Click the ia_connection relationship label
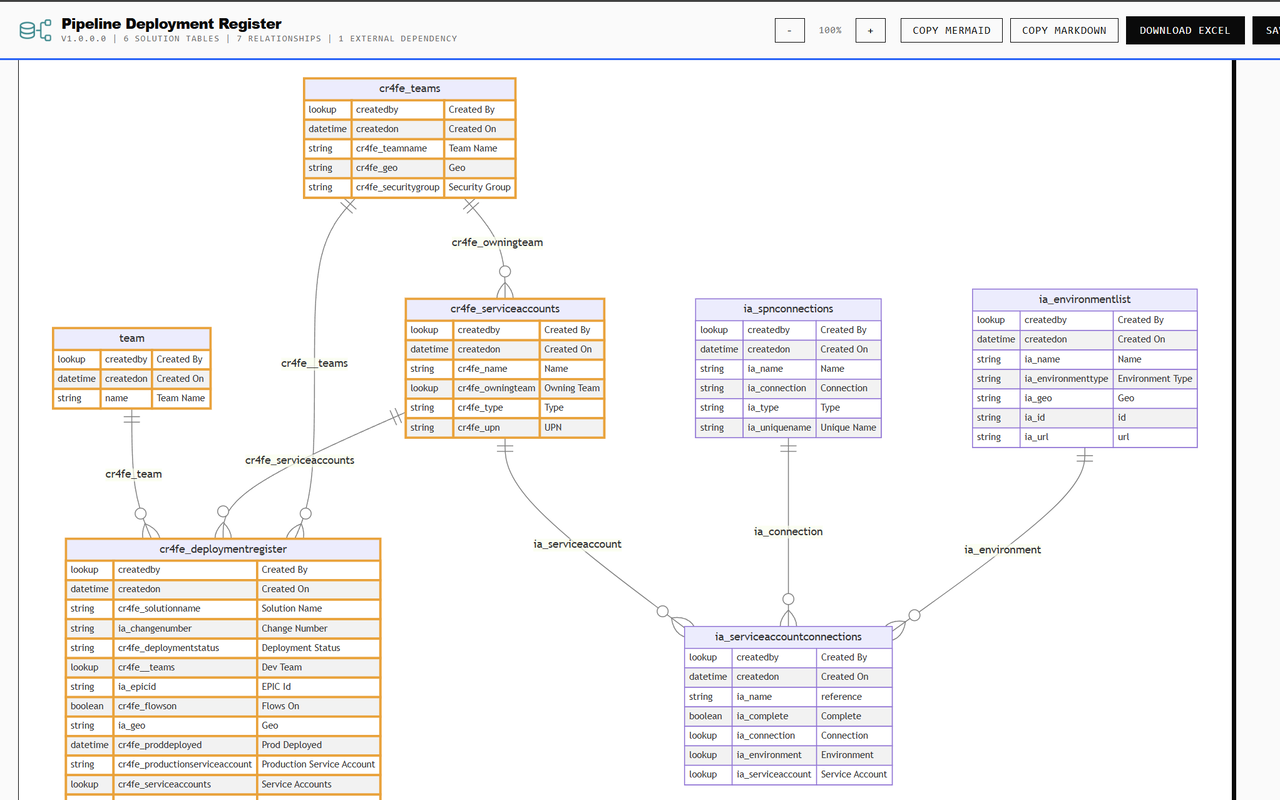The height and width of the screenshot is (800, 1280). coord(788,532)
